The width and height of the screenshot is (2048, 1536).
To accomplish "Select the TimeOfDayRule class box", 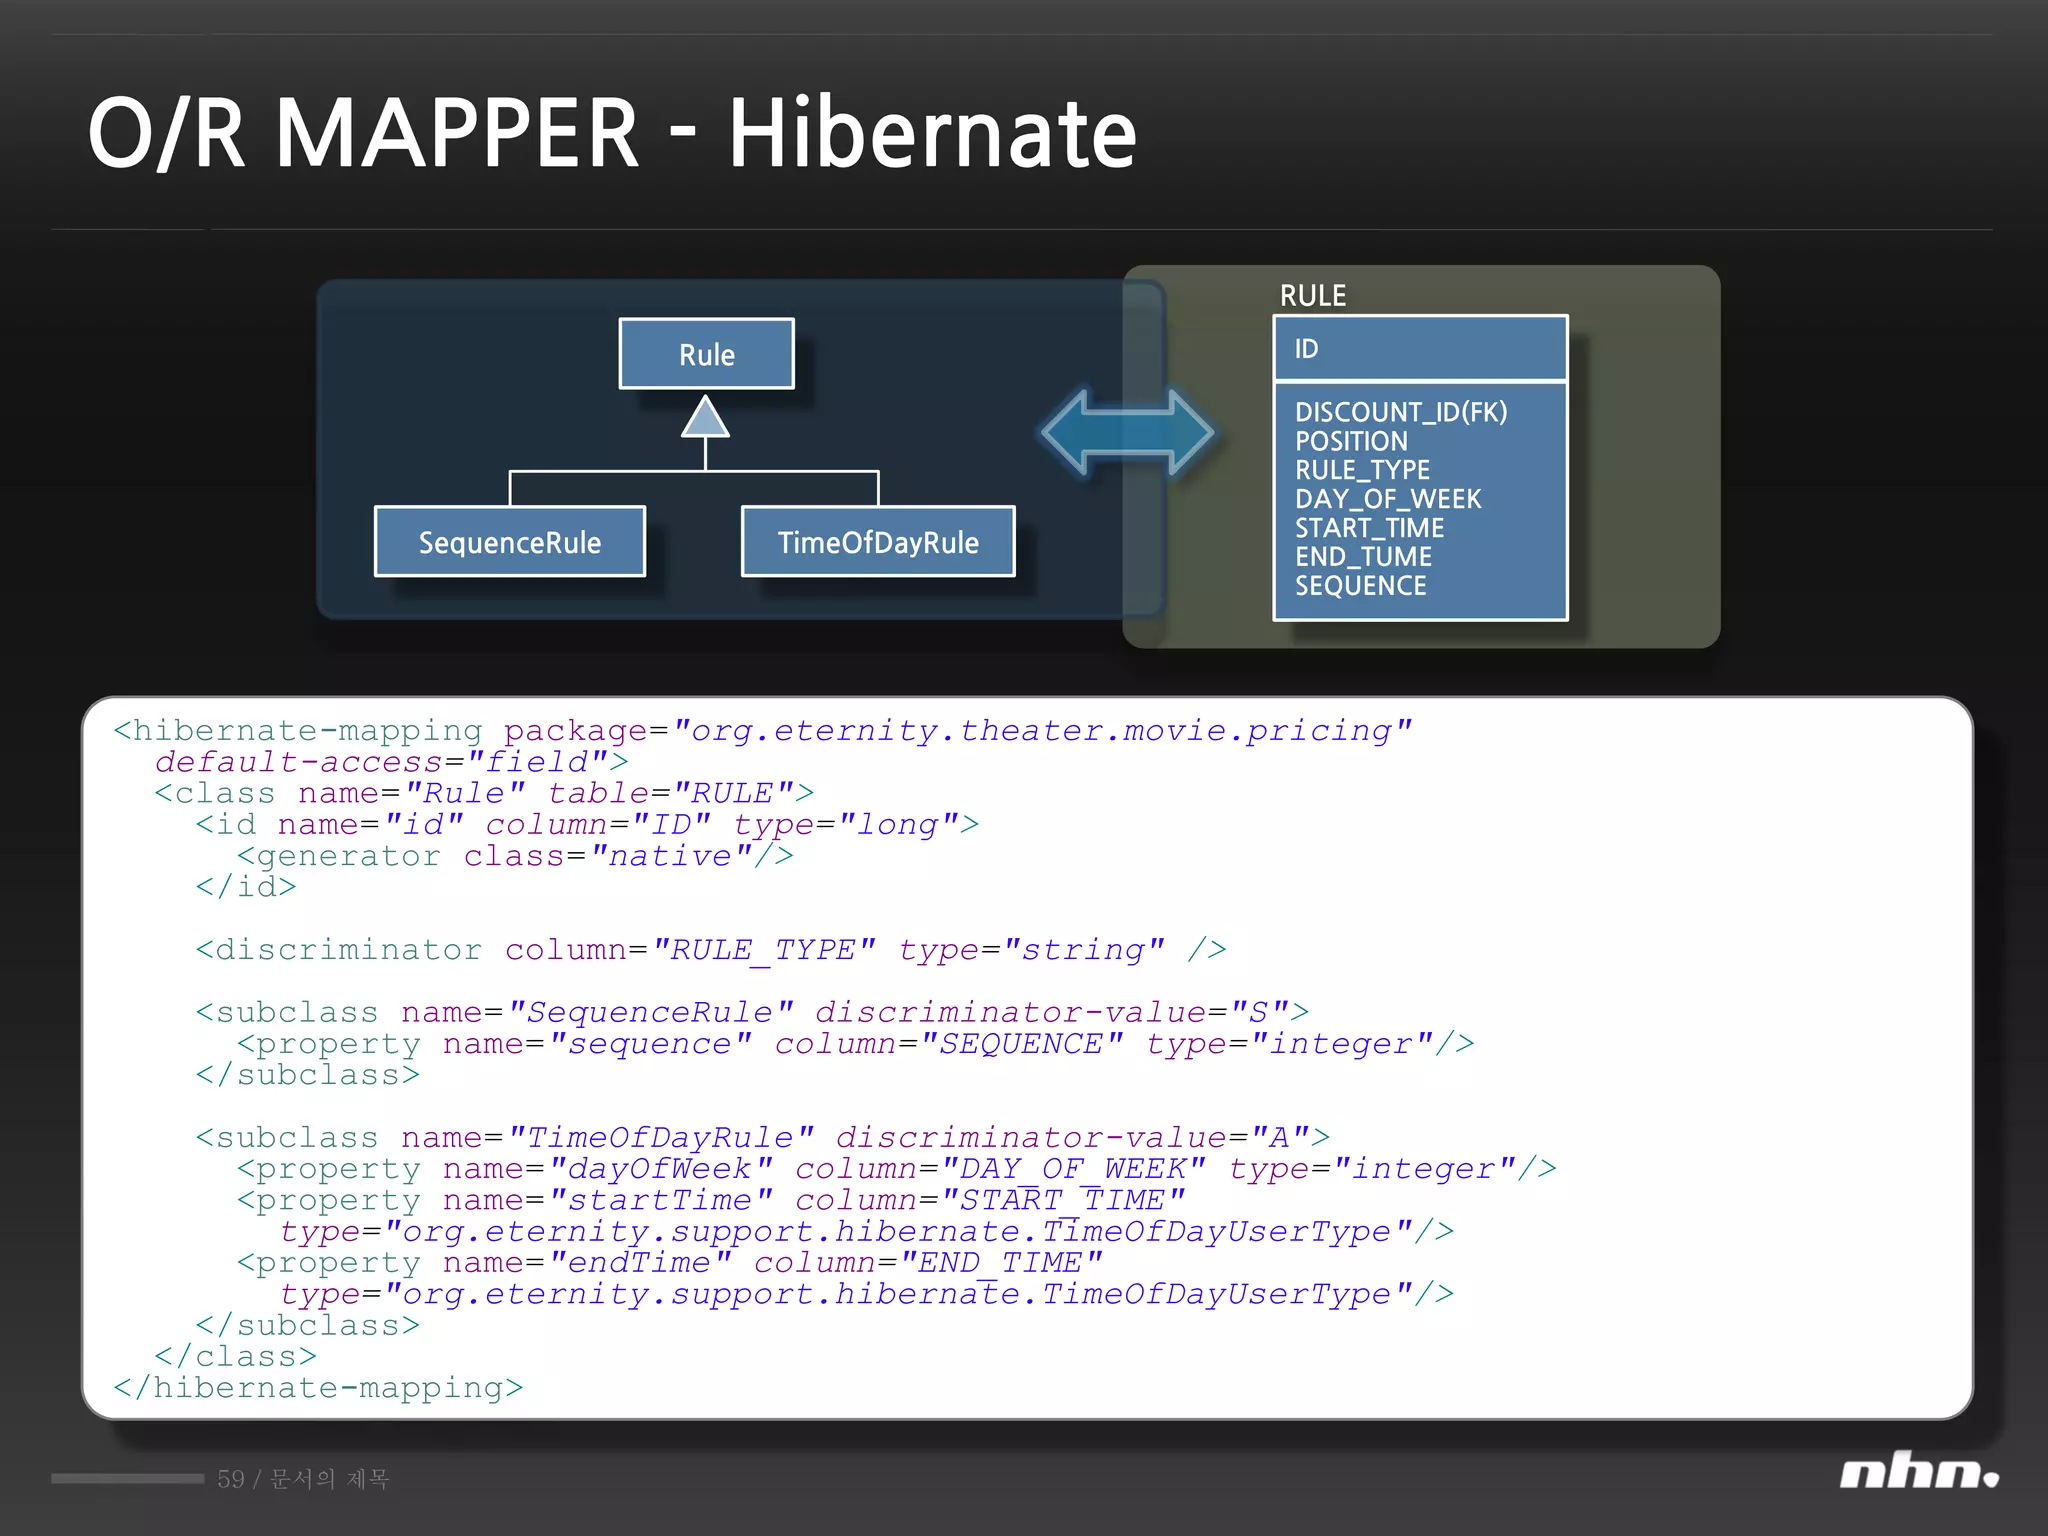I will (x=878, y=542).
